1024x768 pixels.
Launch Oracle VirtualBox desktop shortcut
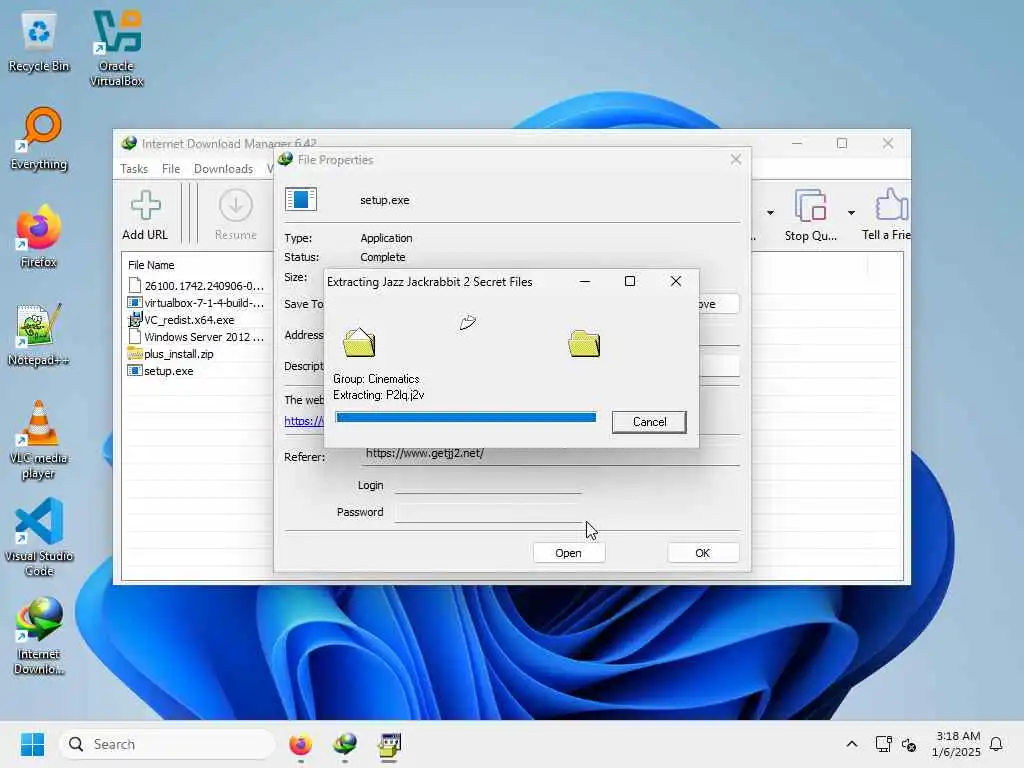tap(117, 49)
